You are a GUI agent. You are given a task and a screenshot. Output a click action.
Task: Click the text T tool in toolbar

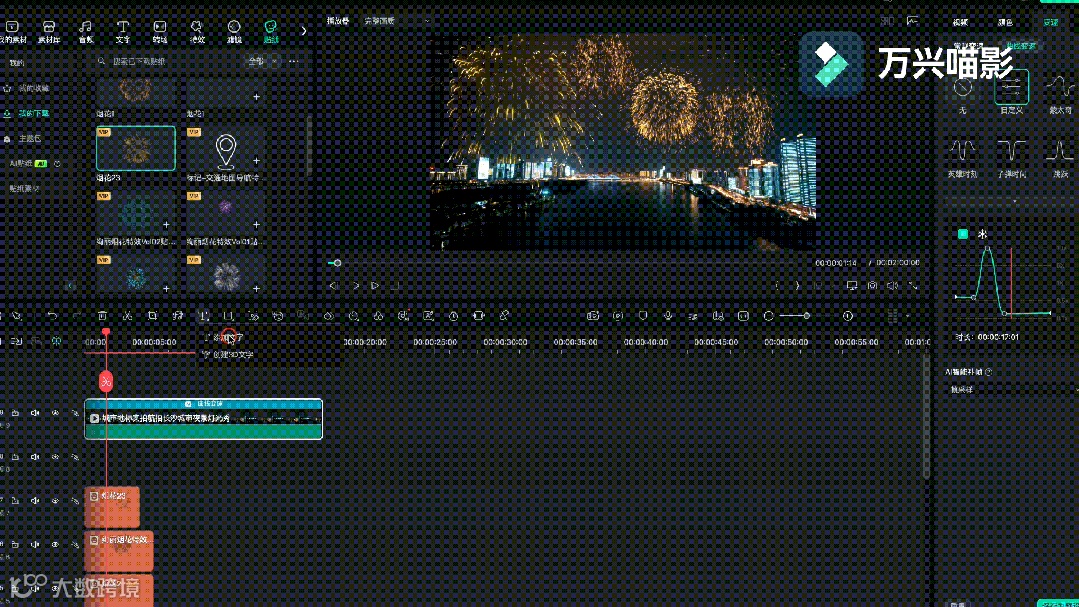204,316
